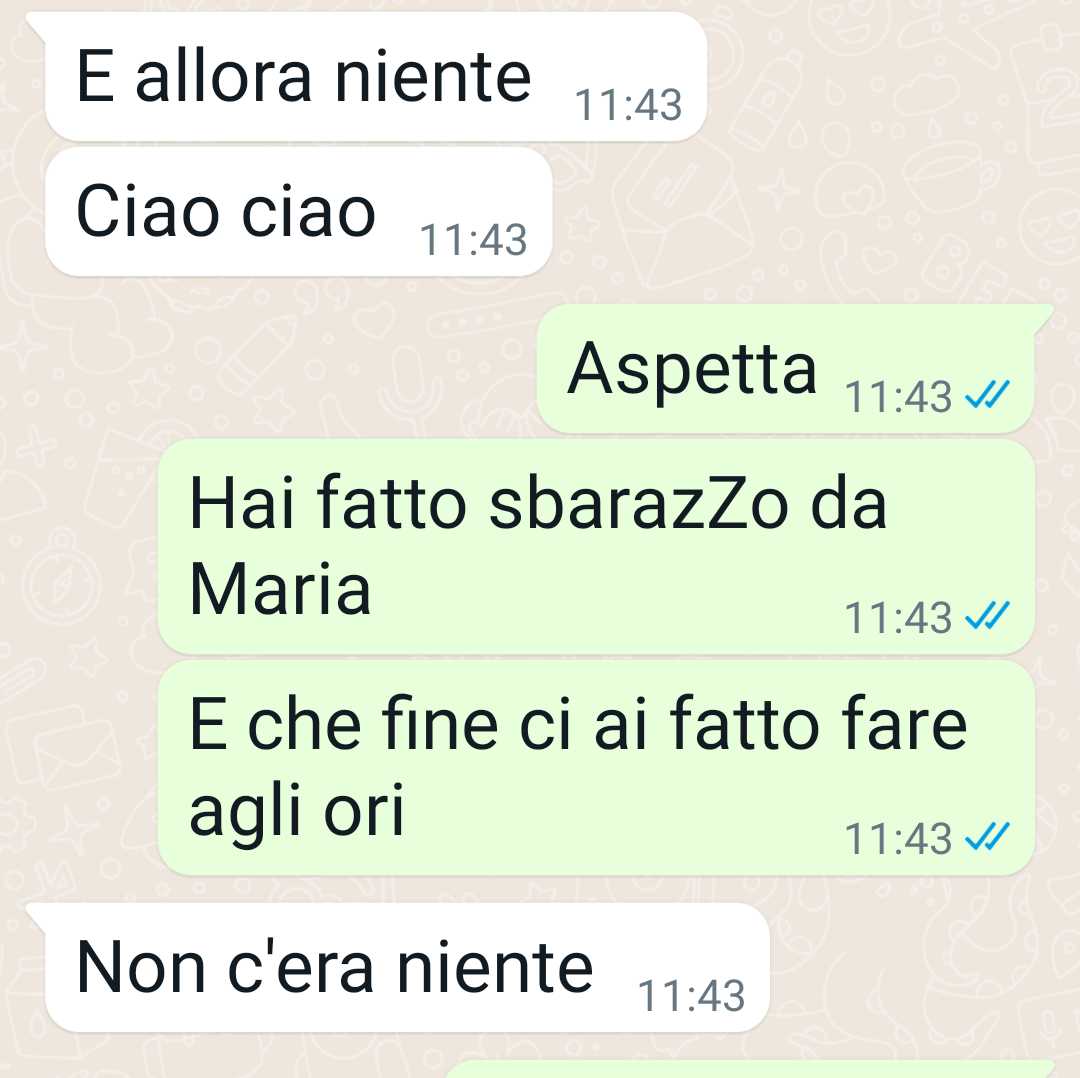Tap the timestamp on the 'Maria' message
Screen dimensions: 1080x1078
[x=898, y=617]
